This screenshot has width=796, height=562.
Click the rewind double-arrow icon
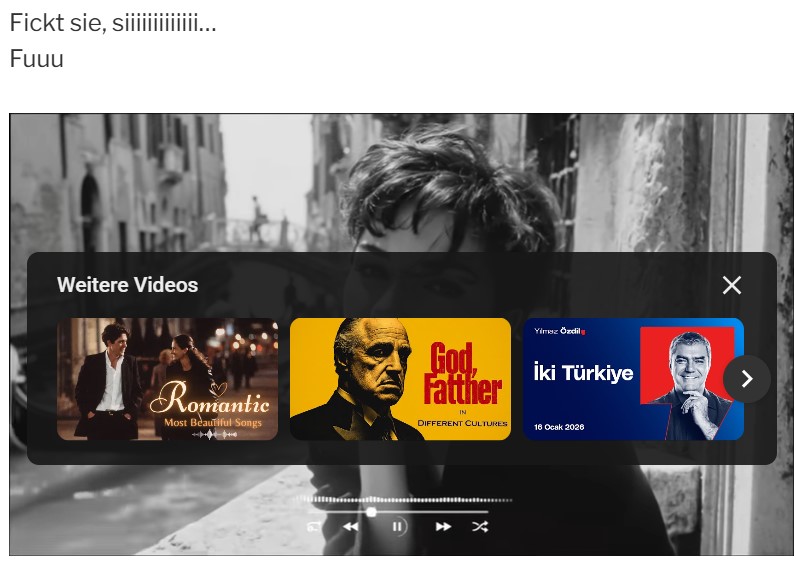pyautogui.click(x=351, y=526)
